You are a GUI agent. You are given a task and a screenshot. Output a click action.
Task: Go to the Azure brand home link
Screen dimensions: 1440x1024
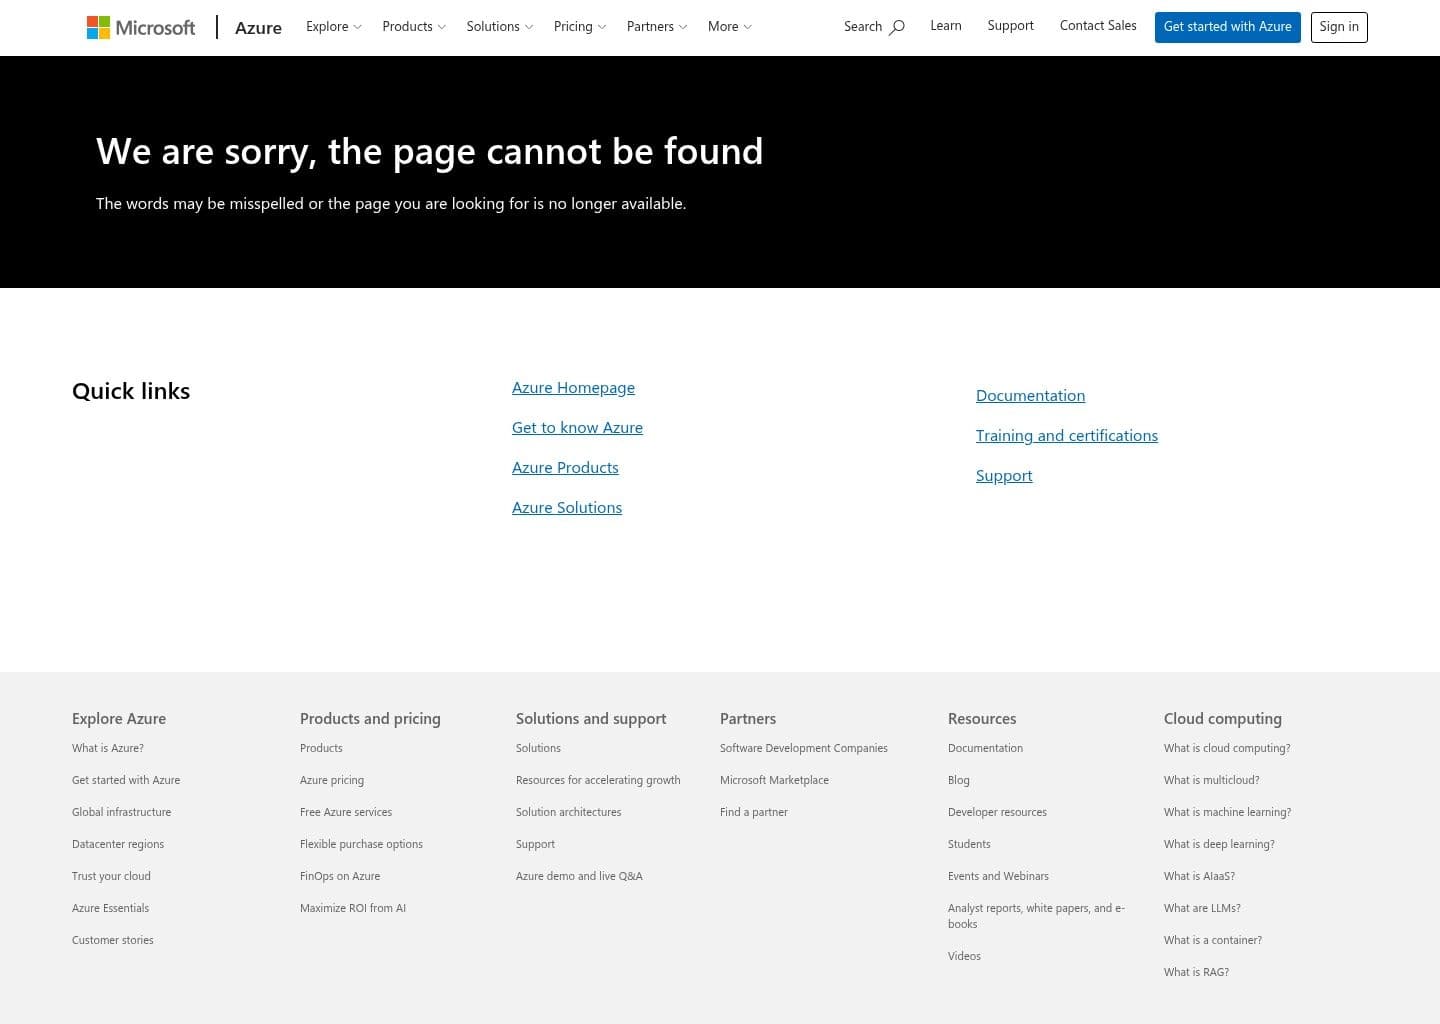tap(258, 28)
